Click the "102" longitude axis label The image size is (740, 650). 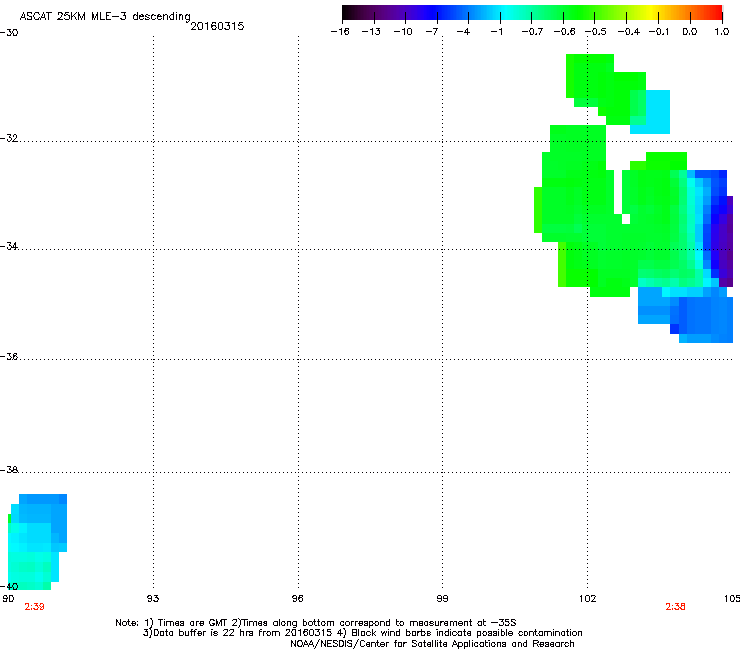(588, 599)
